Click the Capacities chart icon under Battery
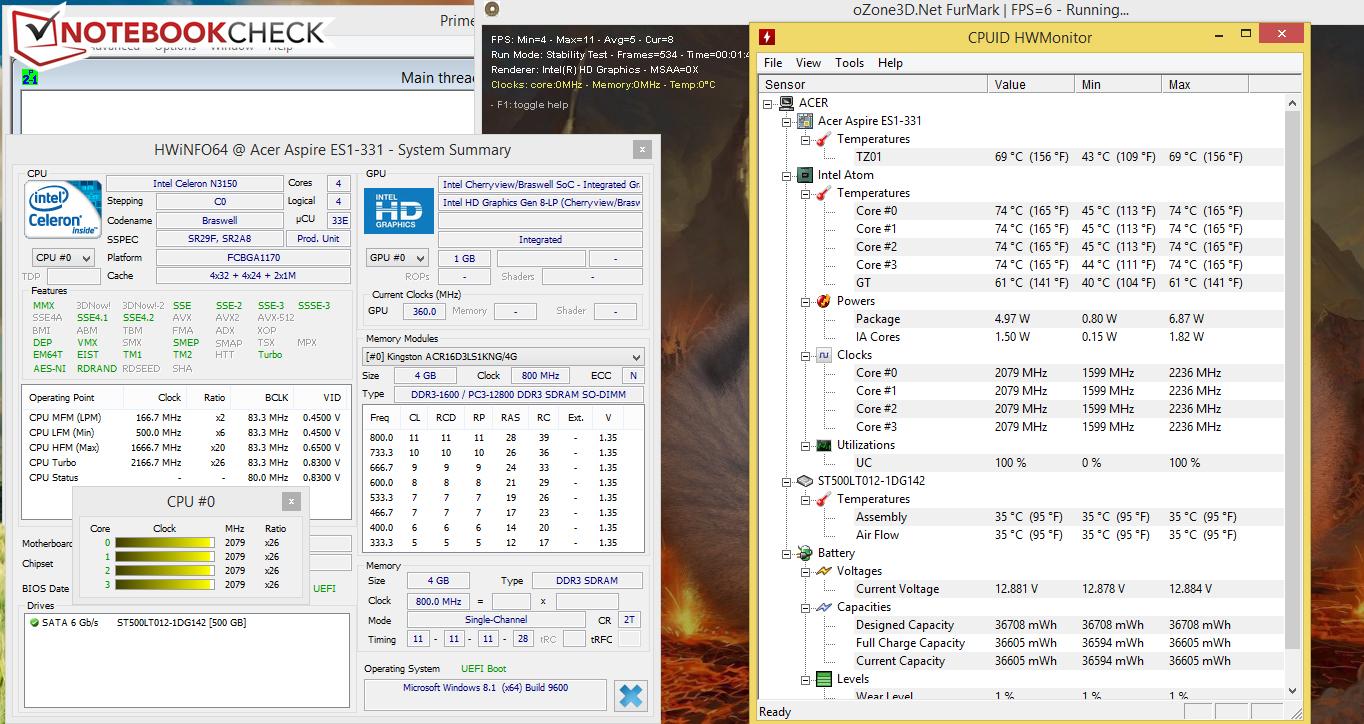The image size is (1364, 724). click(x=824, y=607)
